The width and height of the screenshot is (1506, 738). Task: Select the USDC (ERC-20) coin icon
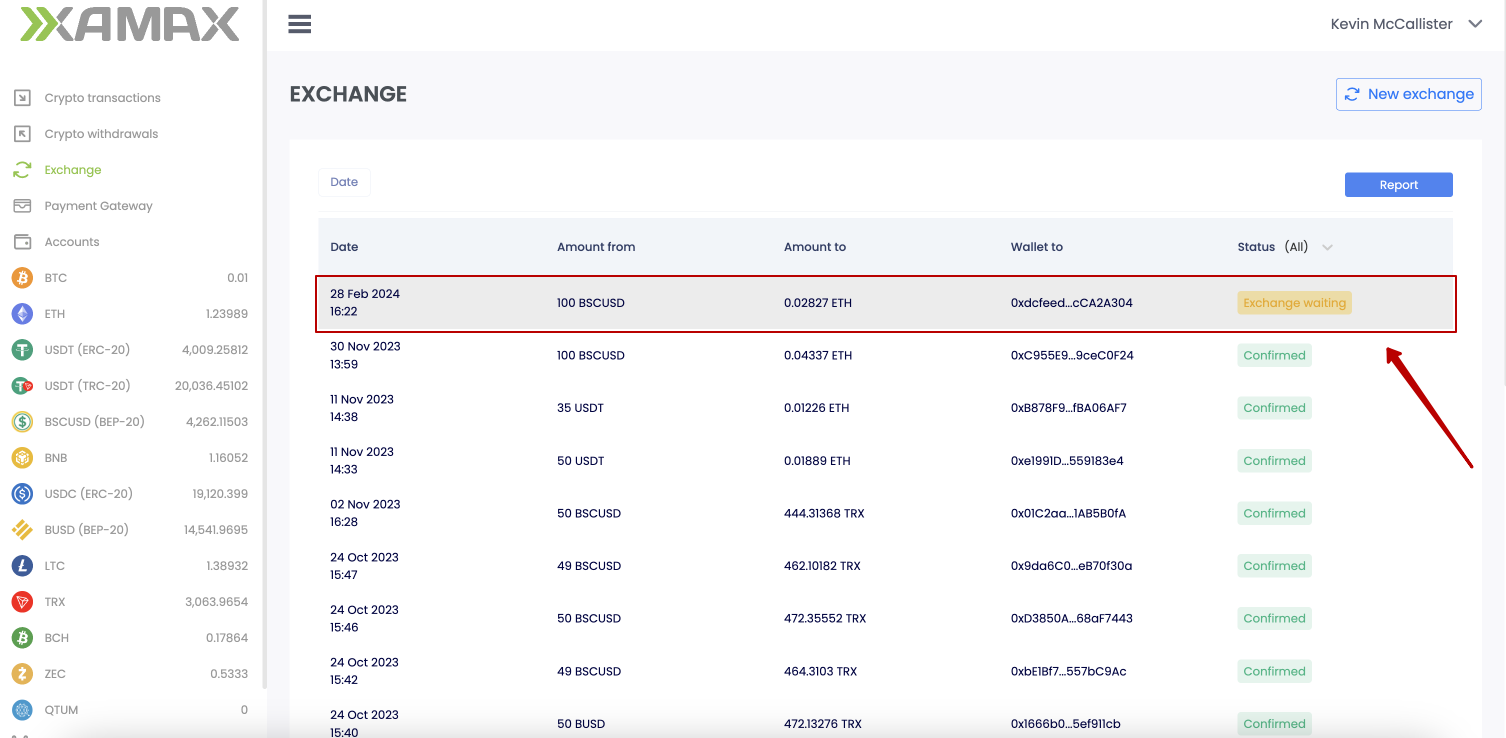(22, 494)
